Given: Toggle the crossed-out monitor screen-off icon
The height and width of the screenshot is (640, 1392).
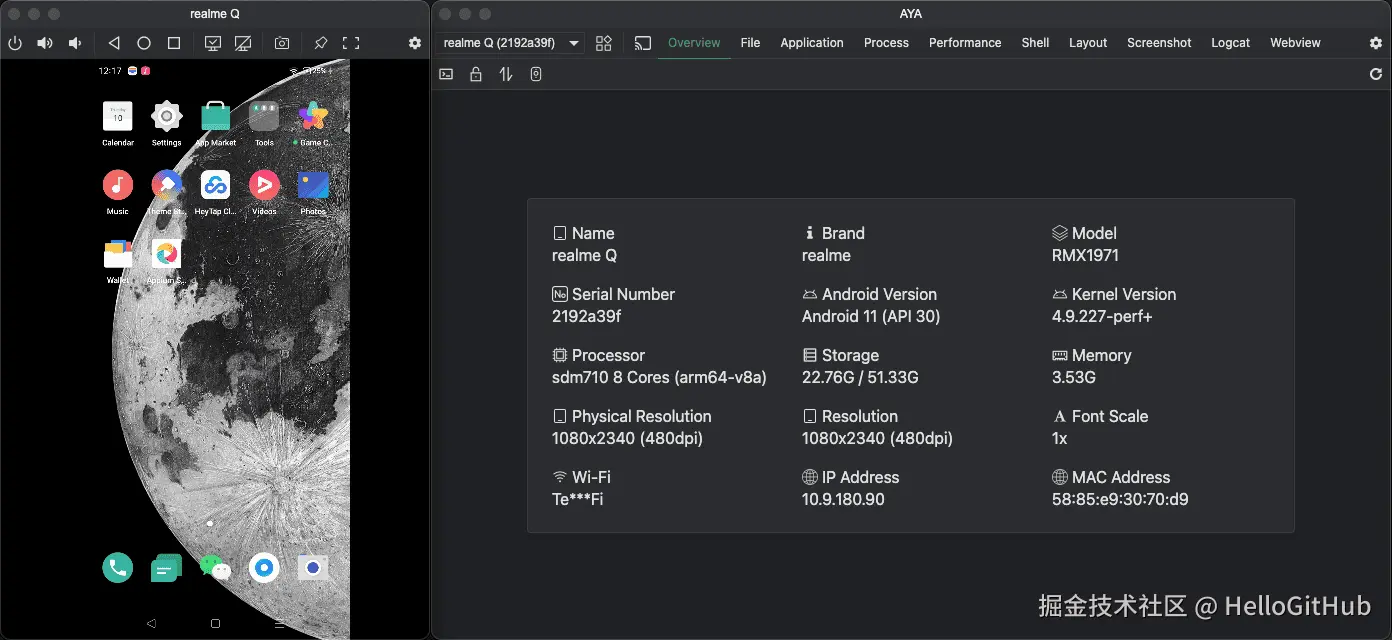Looking at the screenshot, I should click(x=243, y=43).
